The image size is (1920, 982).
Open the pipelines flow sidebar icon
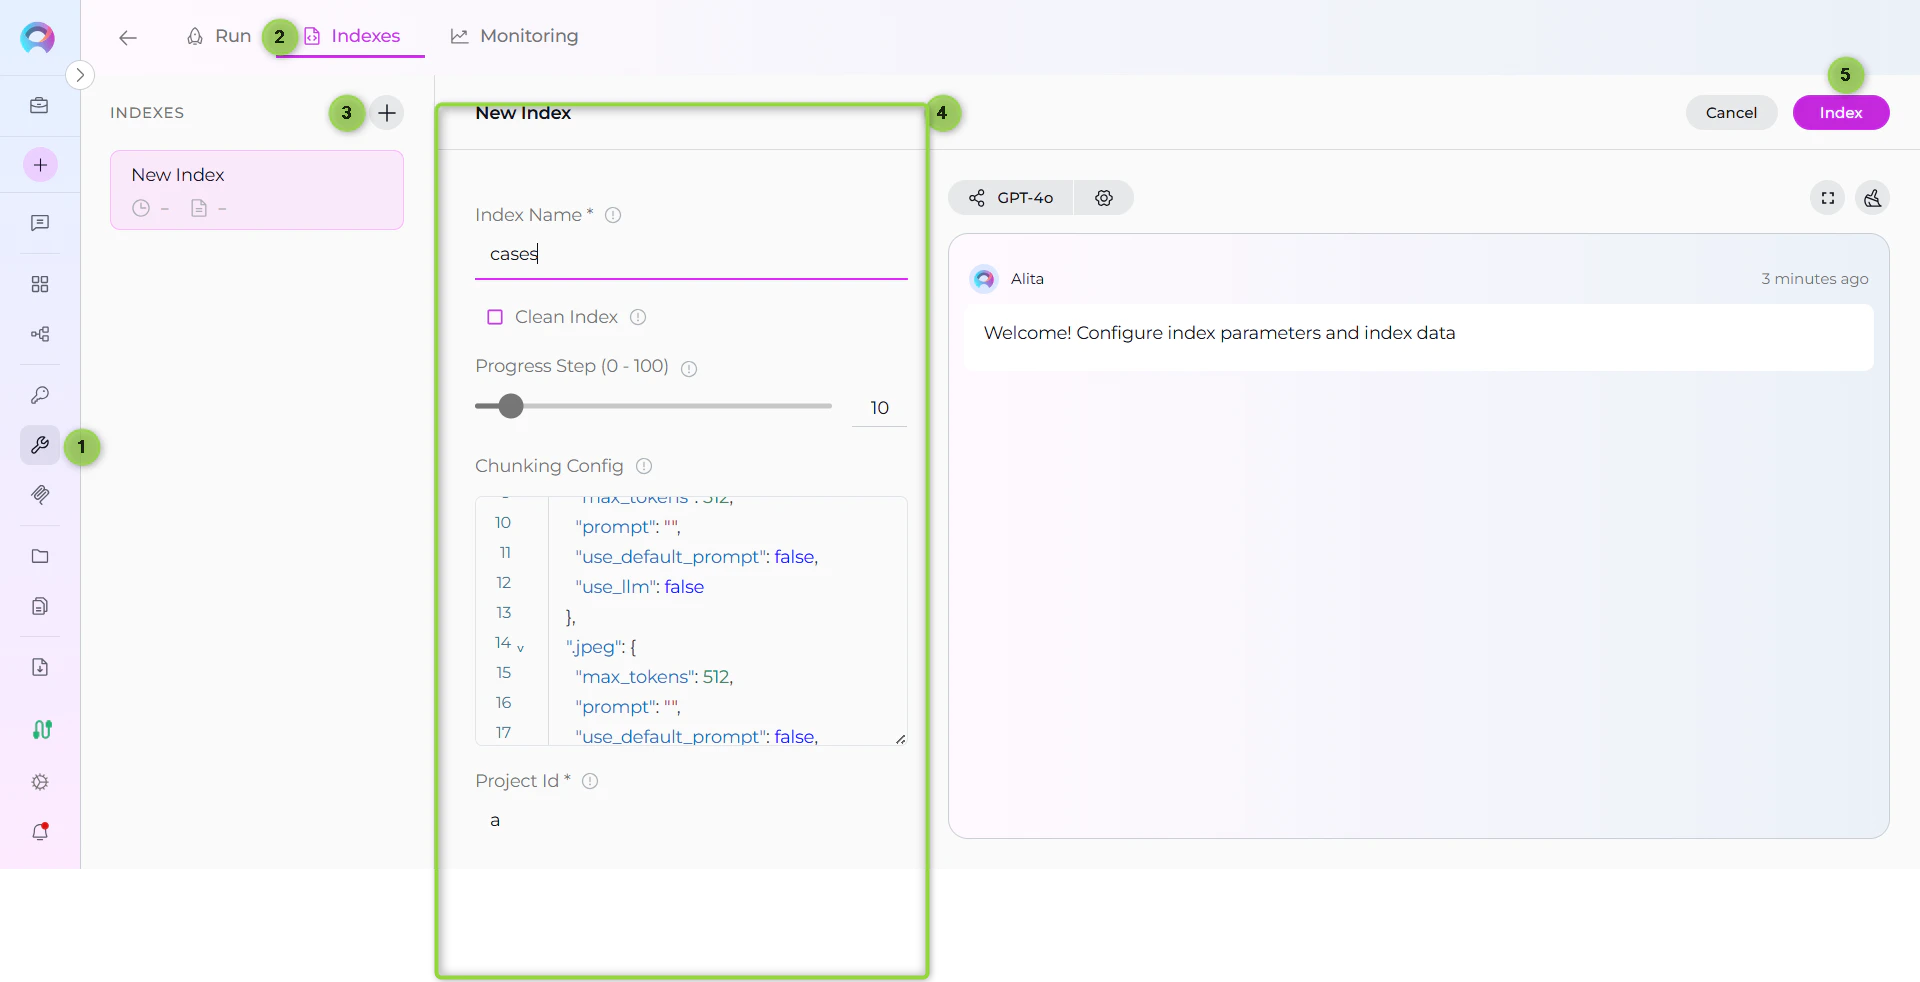click(40, 334)
